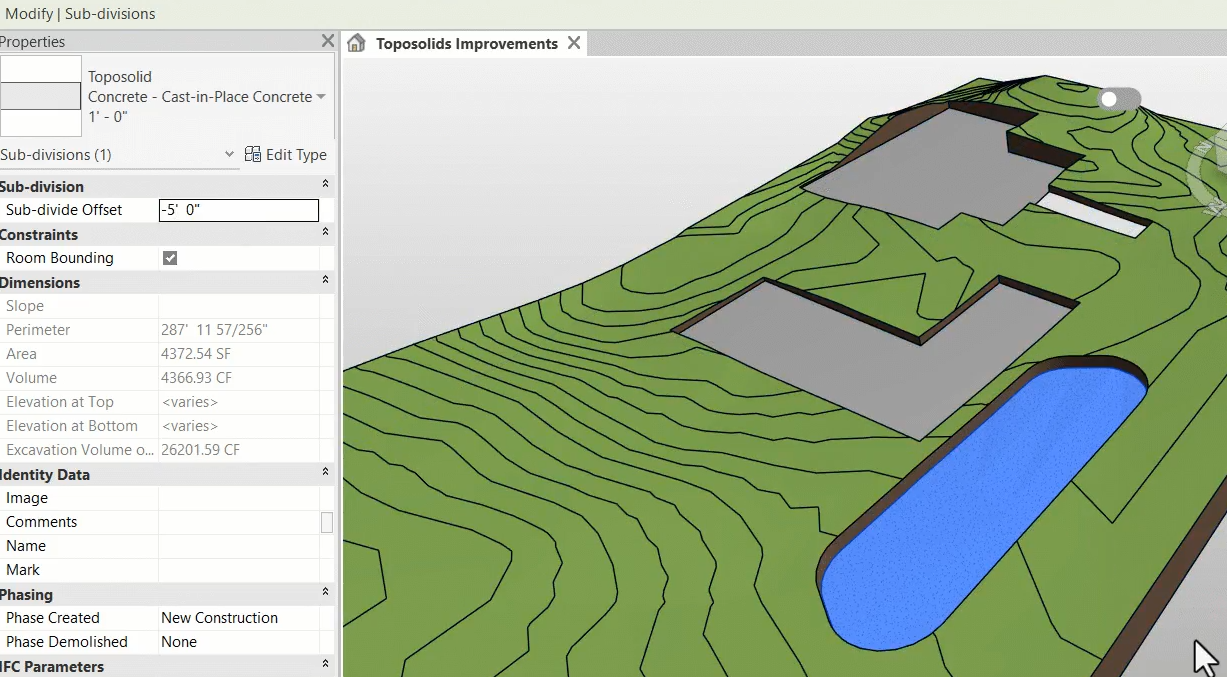
Task: Click the Sub-divide Offset value field
Action: (238, 210)
